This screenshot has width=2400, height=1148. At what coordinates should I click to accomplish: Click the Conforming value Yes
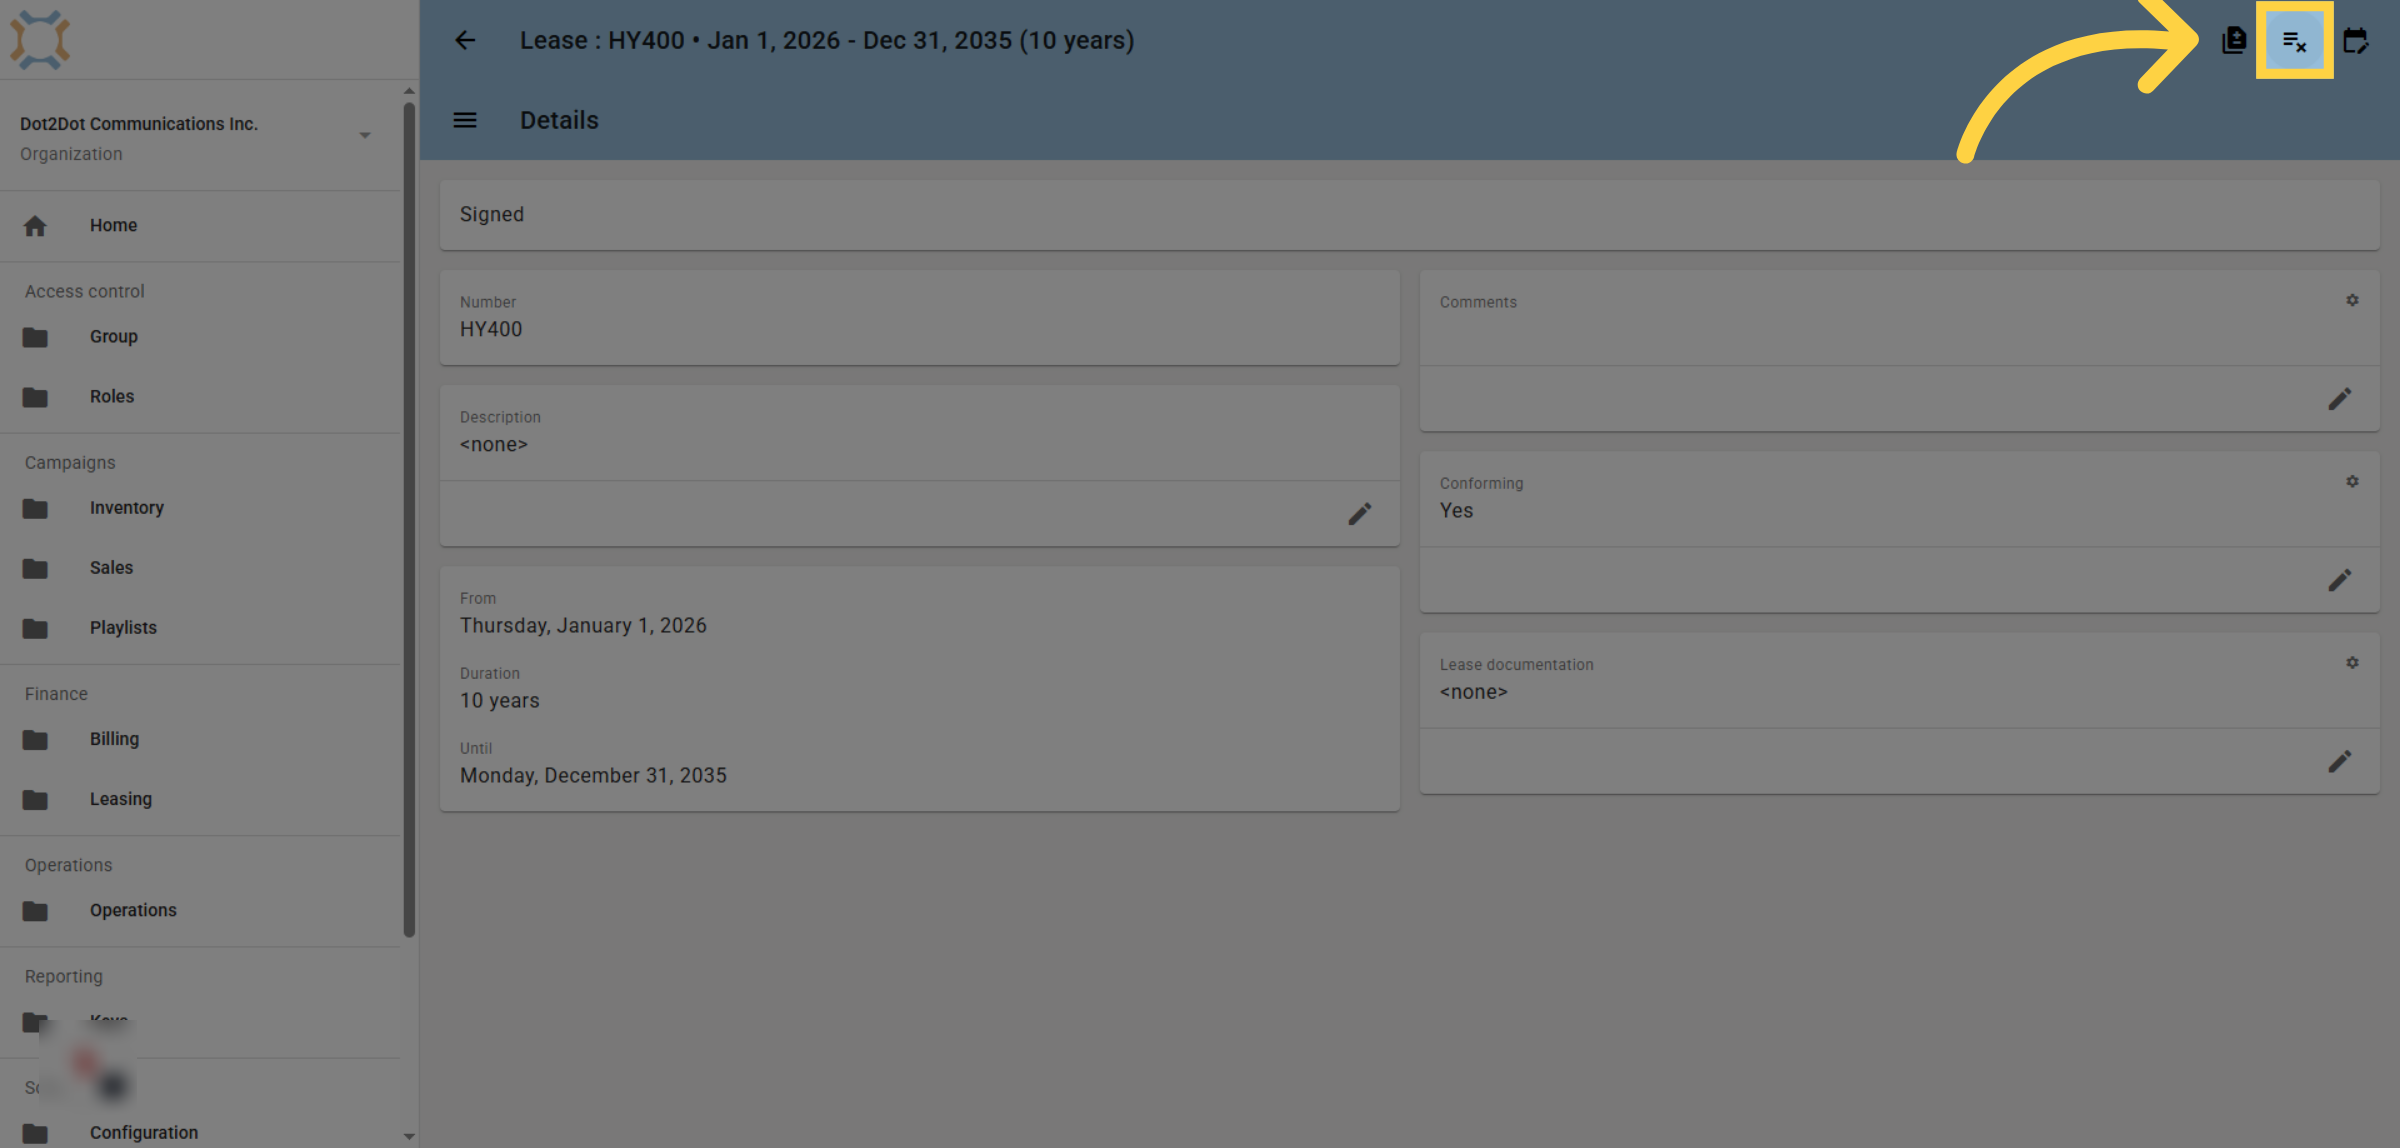pyautogui.click(x=1456, y=510)
